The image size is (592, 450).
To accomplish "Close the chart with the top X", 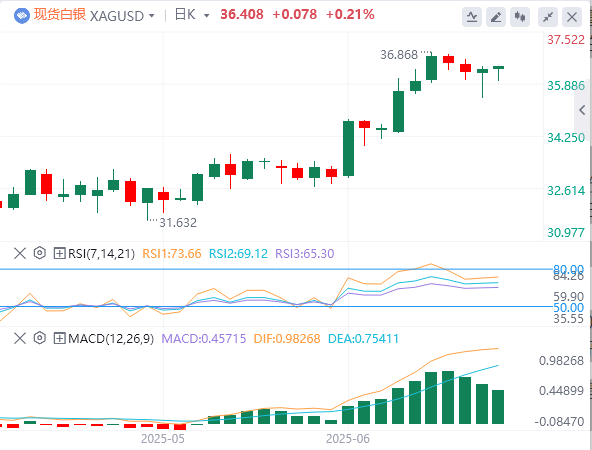I will tap(572, 17).
